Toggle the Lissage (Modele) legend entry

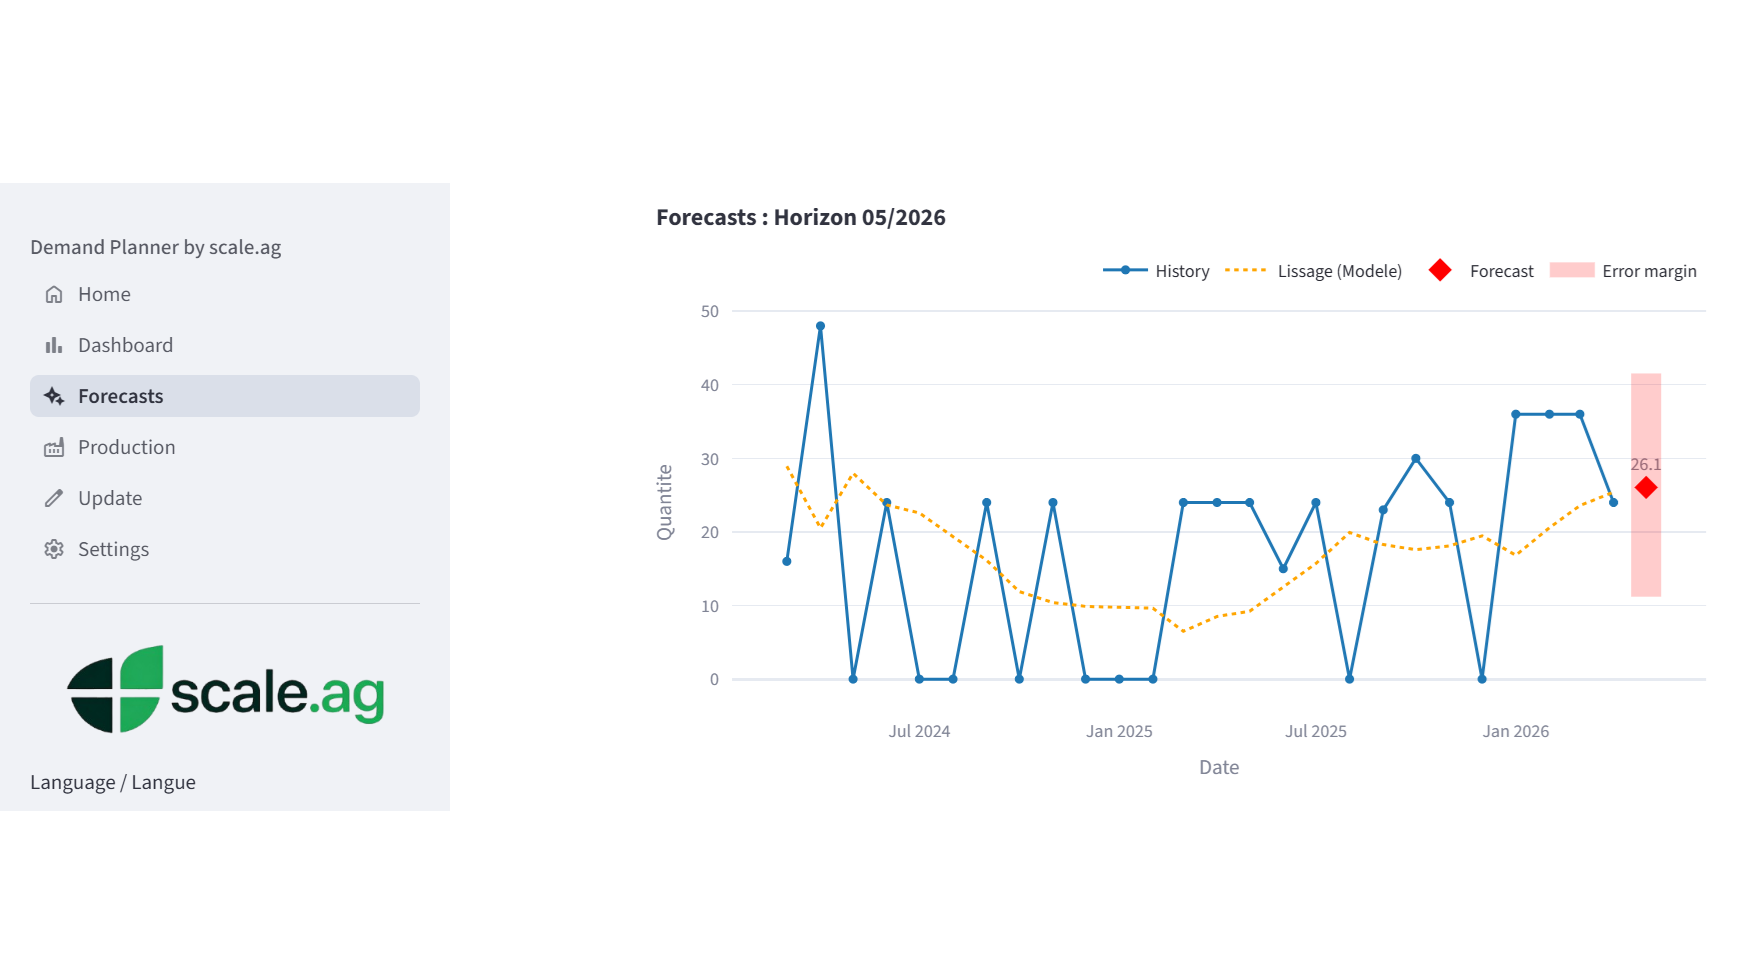1313,271
